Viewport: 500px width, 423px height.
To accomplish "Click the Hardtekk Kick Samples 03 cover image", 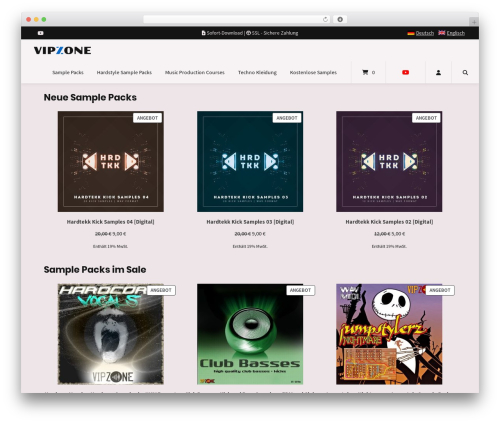I will click(250, 162).
